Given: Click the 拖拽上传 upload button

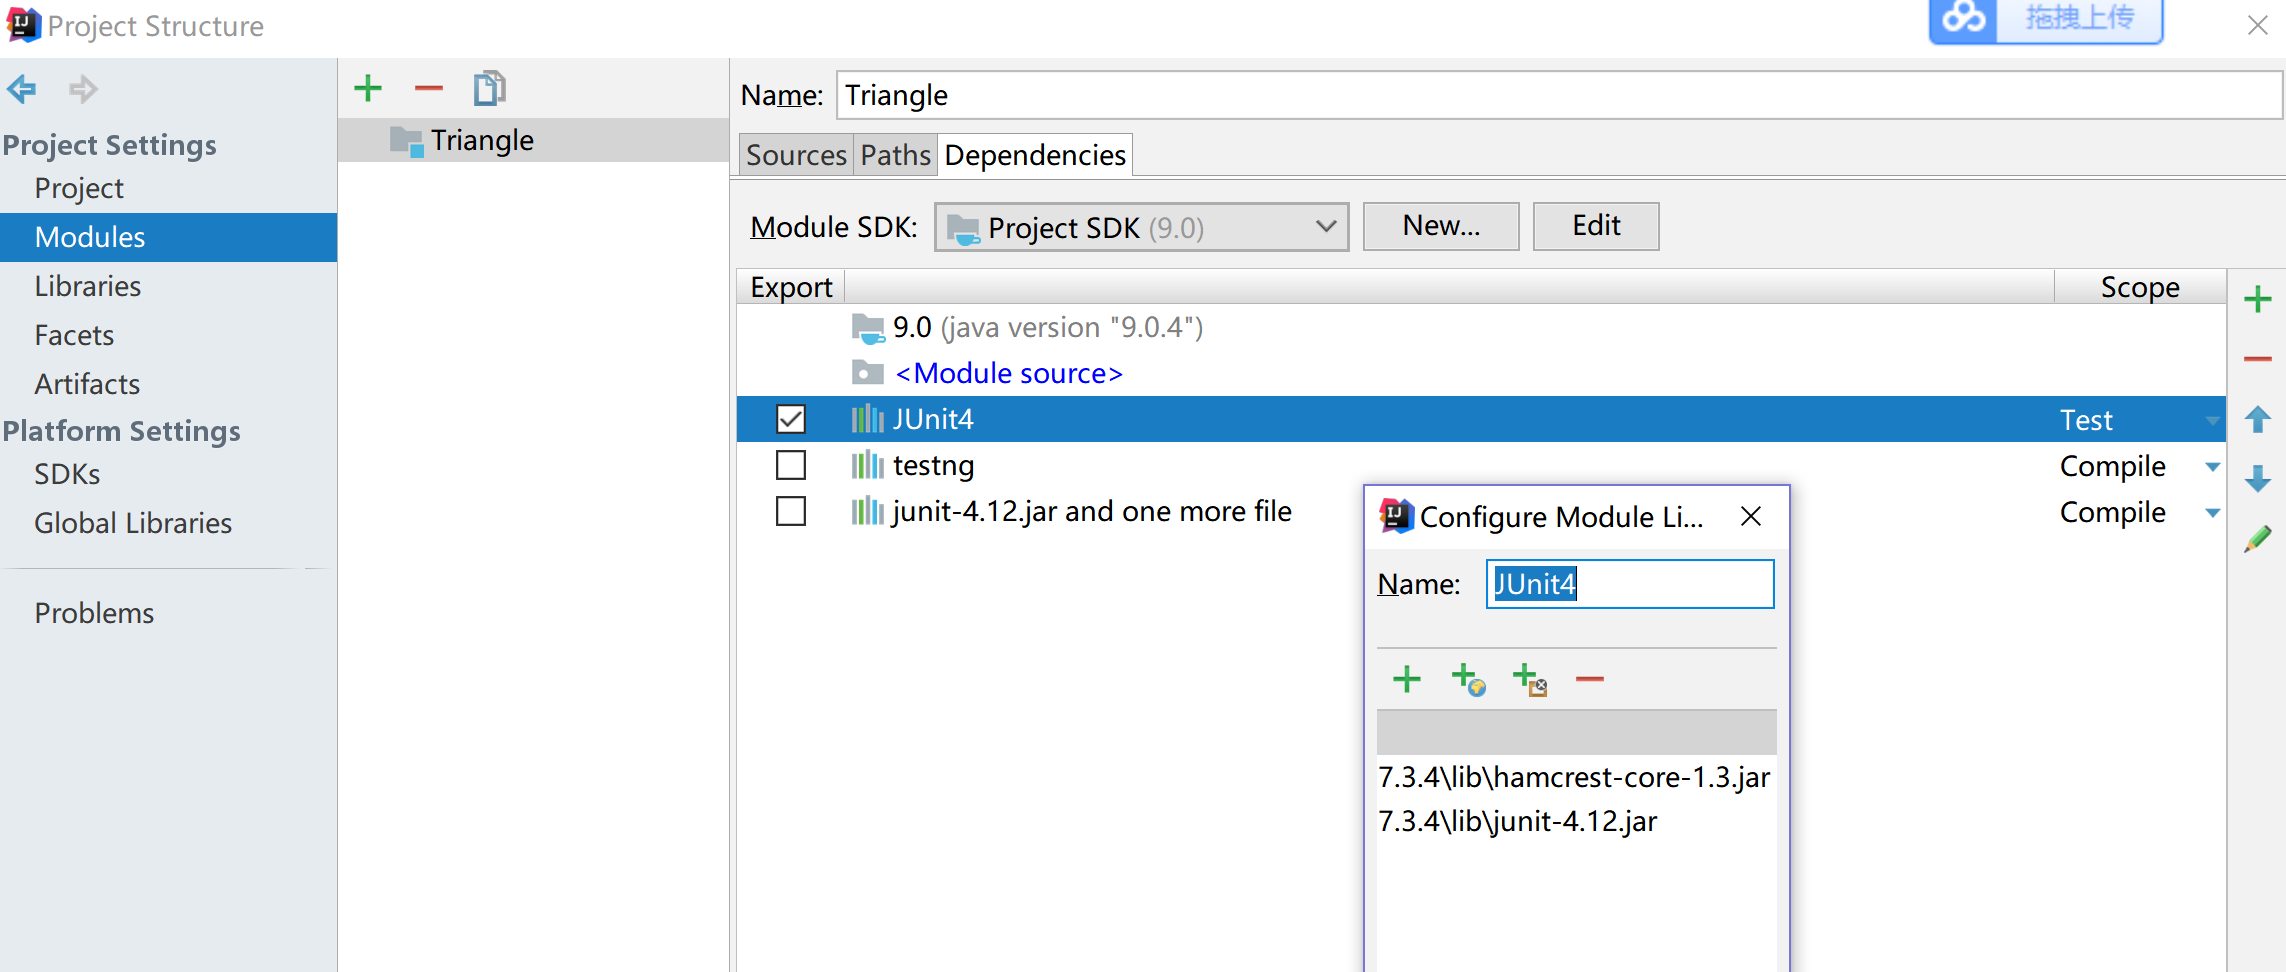Looking at the screenshot, I should 2079,19.
